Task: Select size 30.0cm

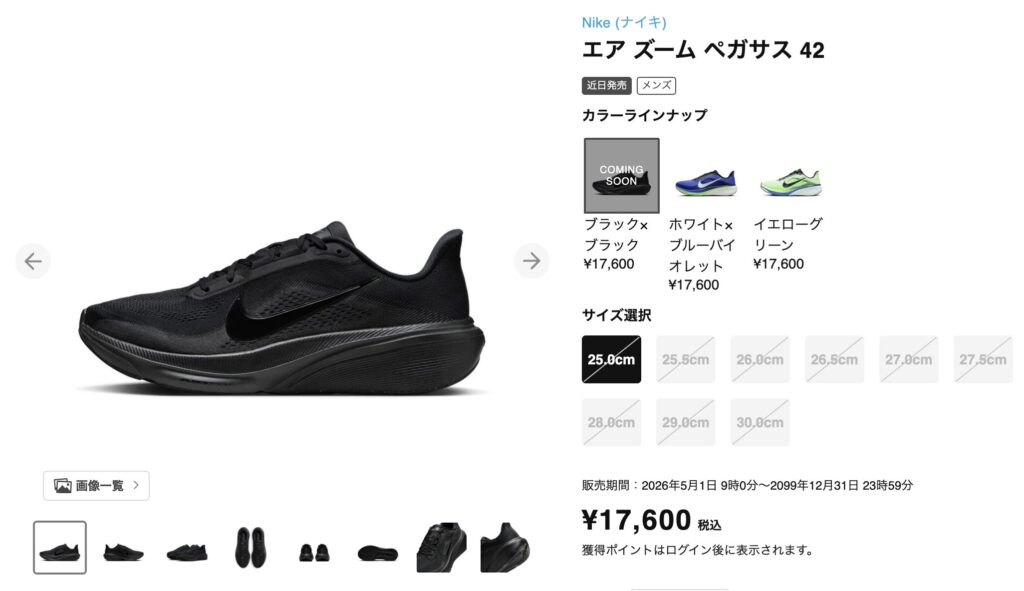Action: click(x=760, y=423)
